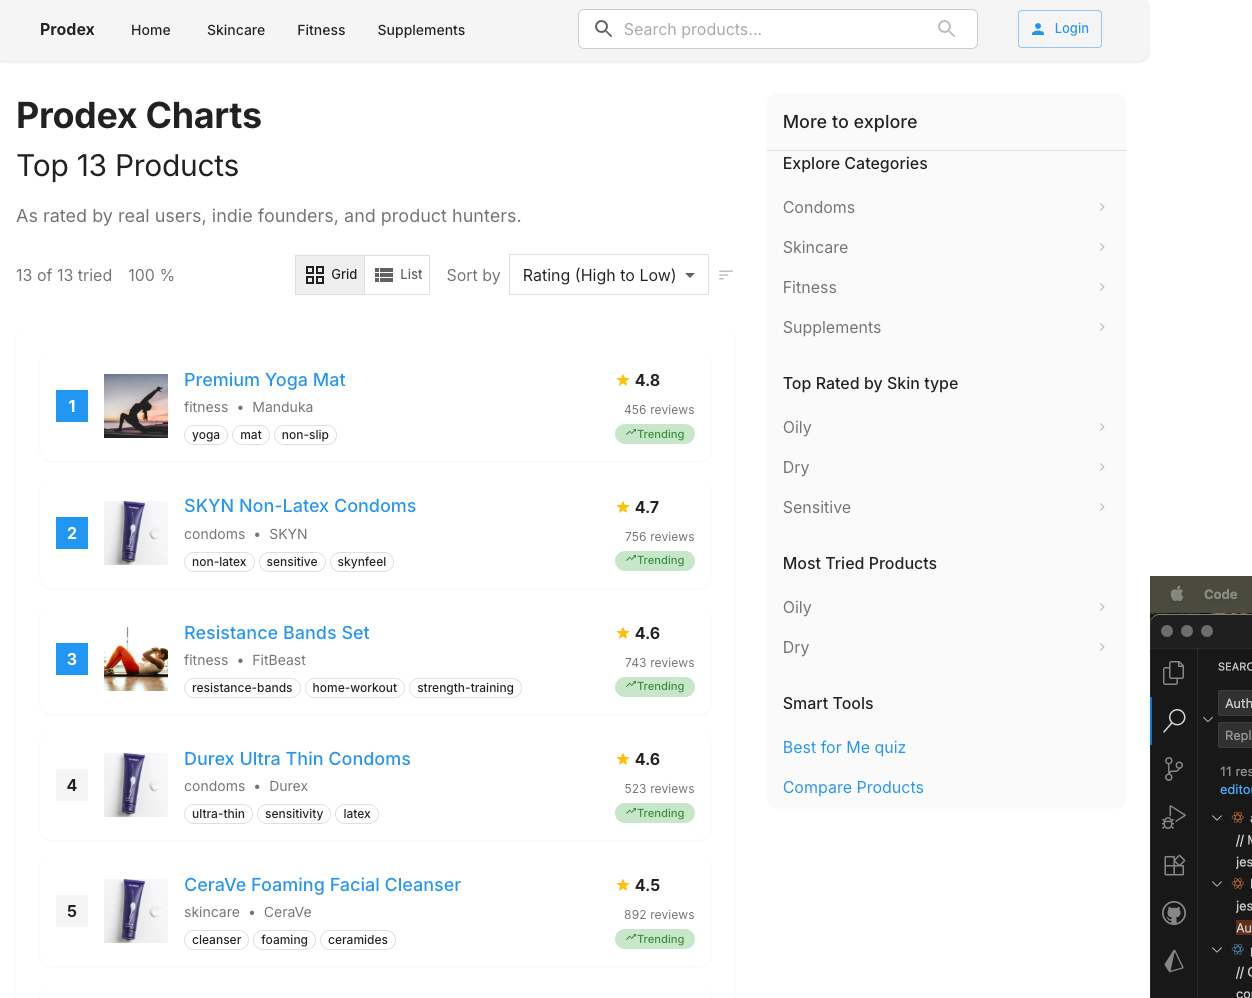The height and width of the screenshot is (998, 1252).
Task: Click the Login button
Action: click(1059, 29)
